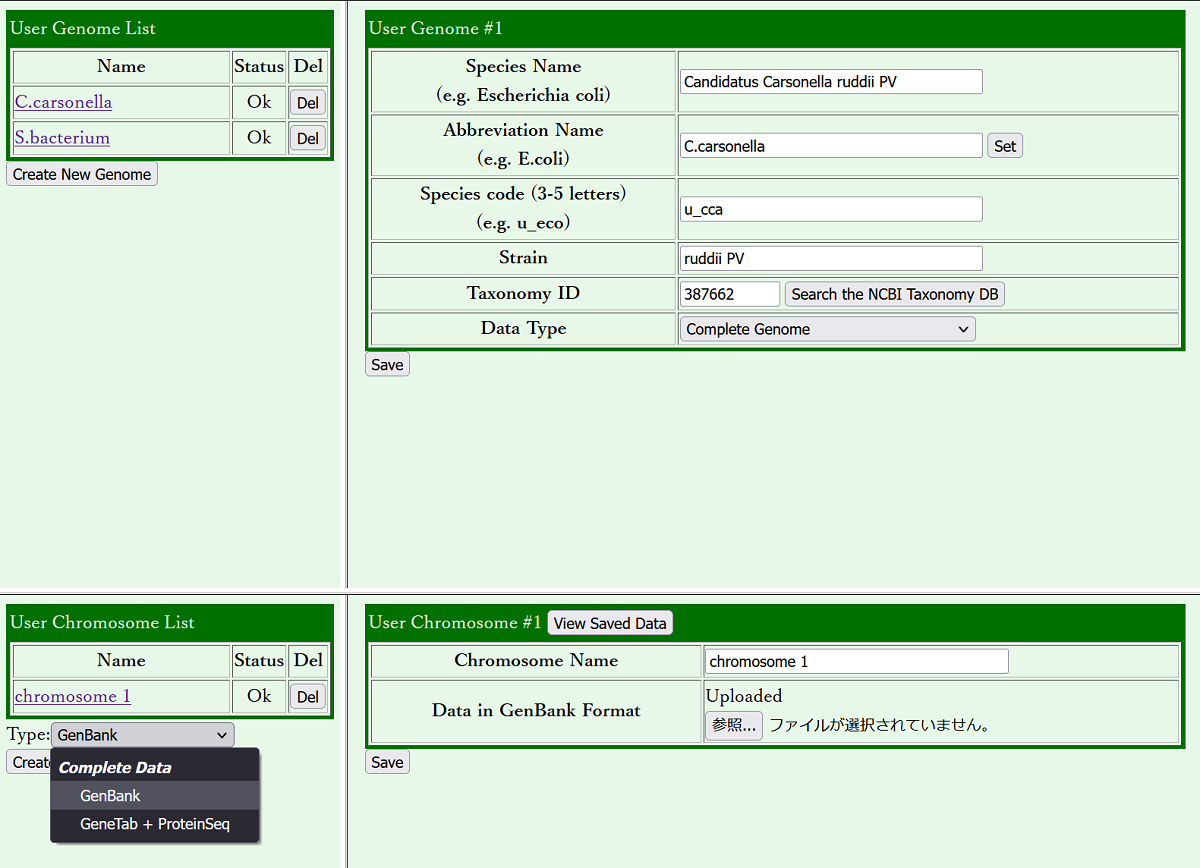This screenshot has height=868, width=1200.
Task: Delete the S.bacterium genome entry
Action: click(307, 139)
